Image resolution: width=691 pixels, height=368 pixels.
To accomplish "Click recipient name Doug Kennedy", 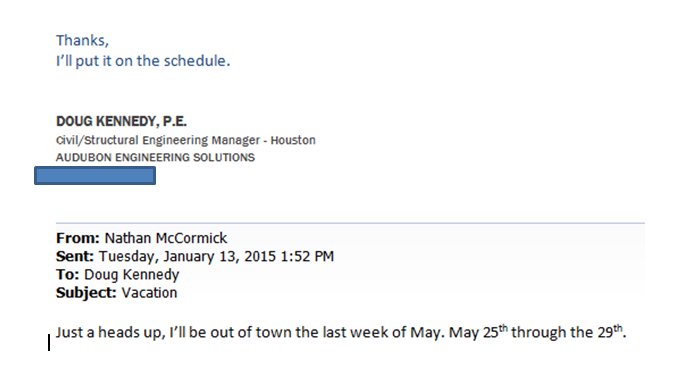I will point(132,275).
